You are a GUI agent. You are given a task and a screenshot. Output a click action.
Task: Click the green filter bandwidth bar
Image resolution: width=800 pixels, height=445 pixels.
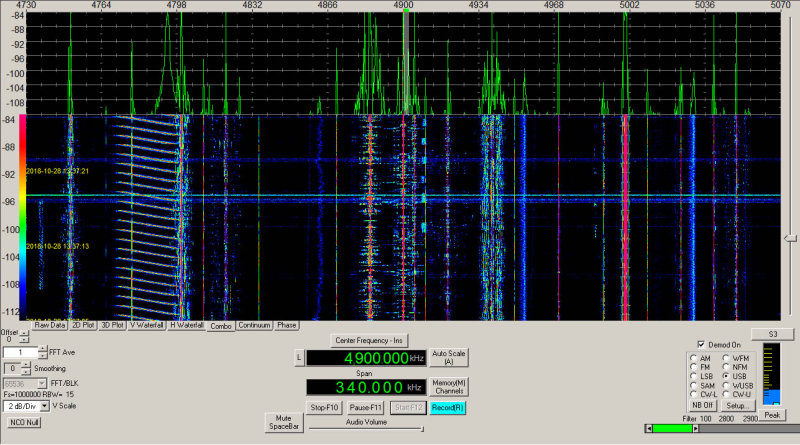[672, 429]
